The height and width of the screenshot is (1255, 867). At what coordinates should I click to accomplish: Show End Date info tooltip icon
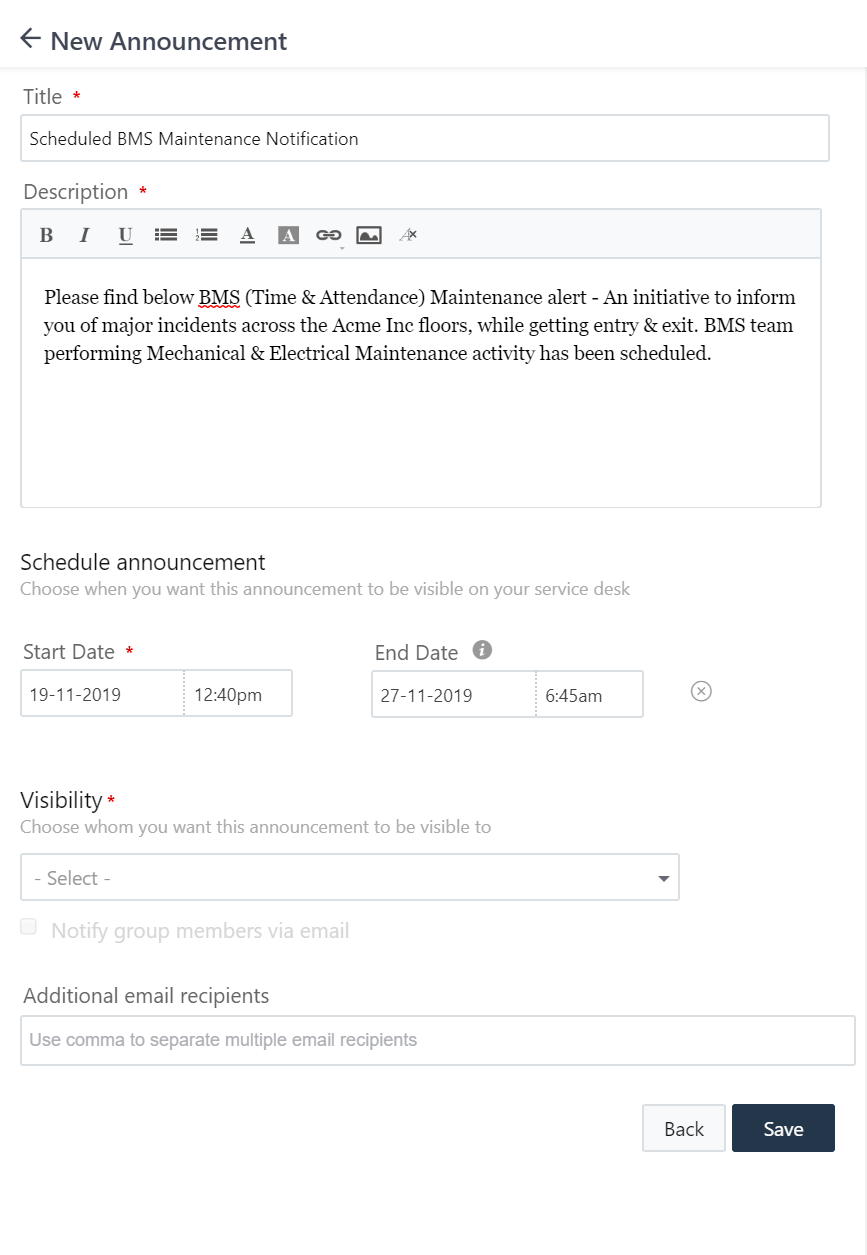[482, 651]
